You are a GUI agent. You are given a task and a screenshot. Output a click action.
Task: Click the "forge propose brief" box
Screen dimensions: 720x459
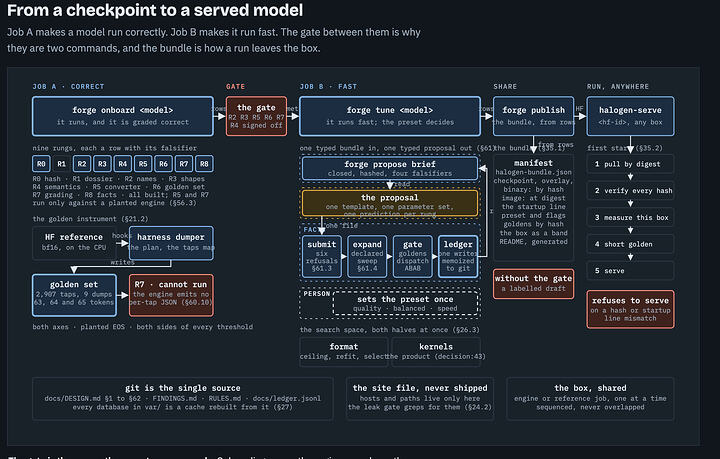click(390, 168)
